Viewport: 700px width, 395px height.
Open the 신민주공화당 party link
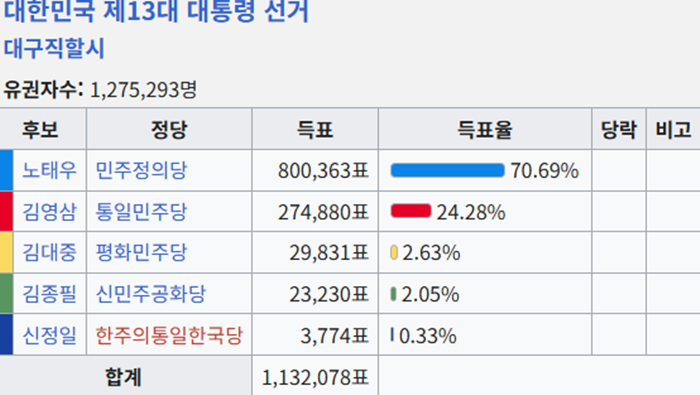click(x=150, y=294)
